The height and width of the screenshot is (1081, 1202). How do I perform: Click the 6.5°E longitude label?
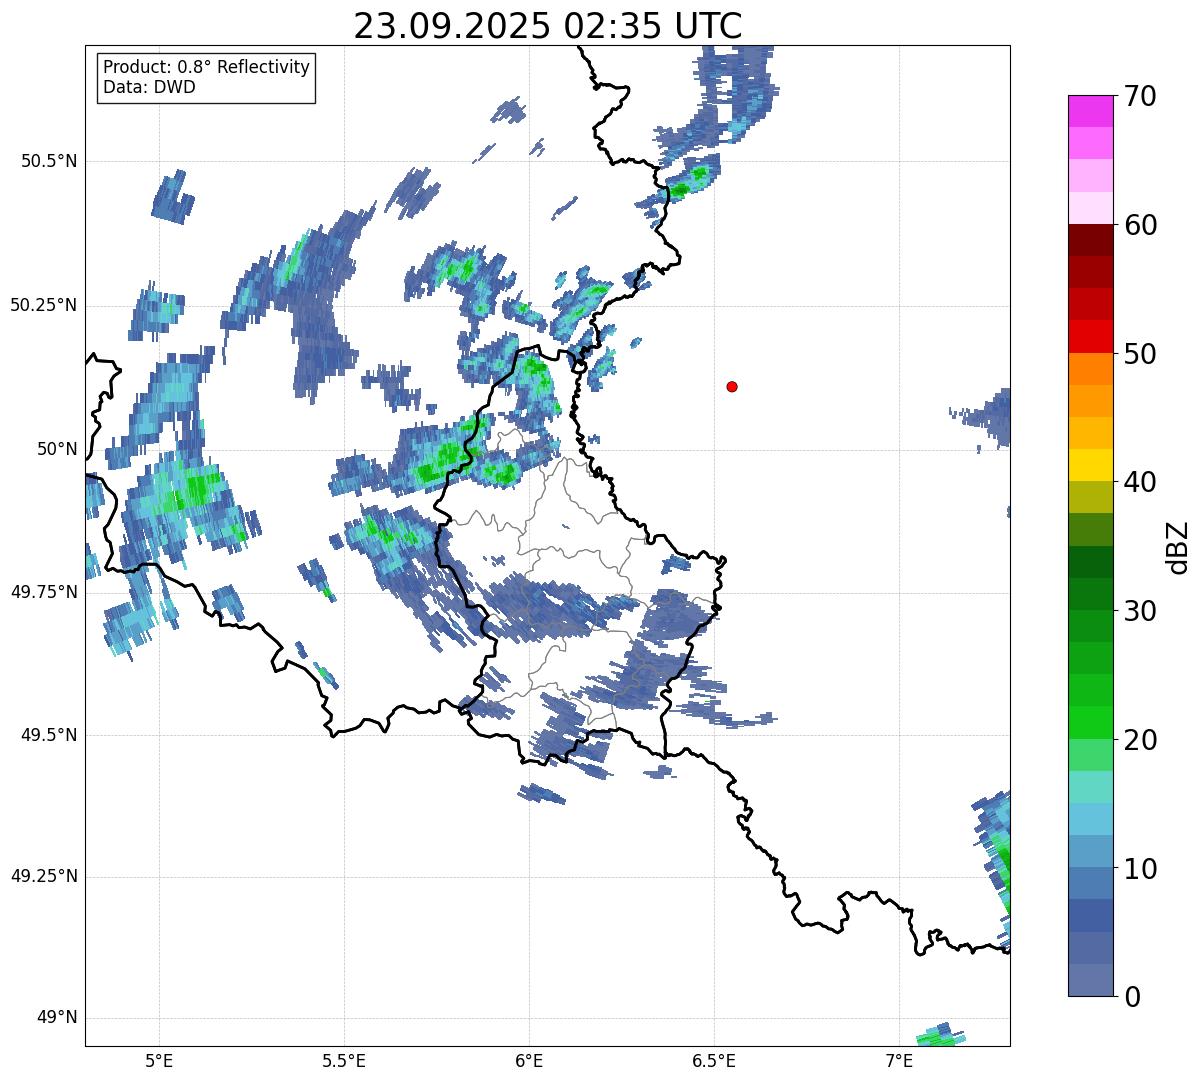coord(714,1060)
